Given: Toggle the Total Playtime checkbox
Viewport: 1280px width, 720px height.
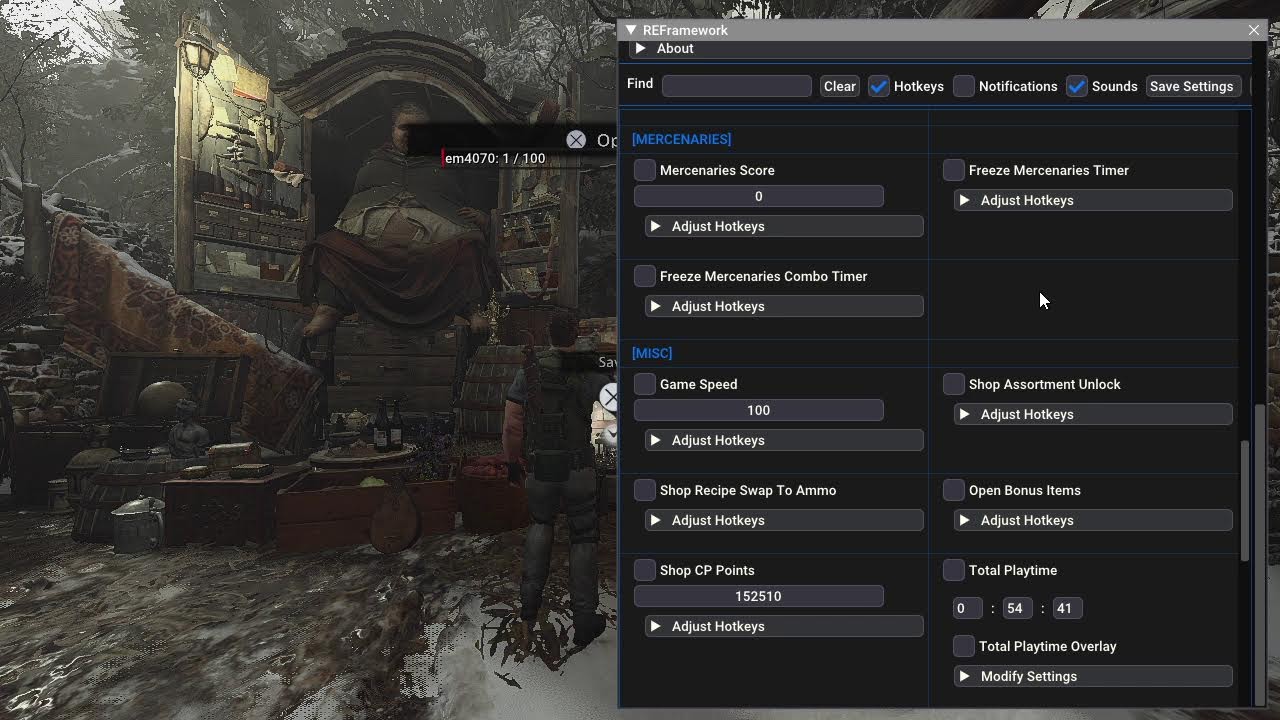Looking at the screenshot, I should tap(954, 570).
